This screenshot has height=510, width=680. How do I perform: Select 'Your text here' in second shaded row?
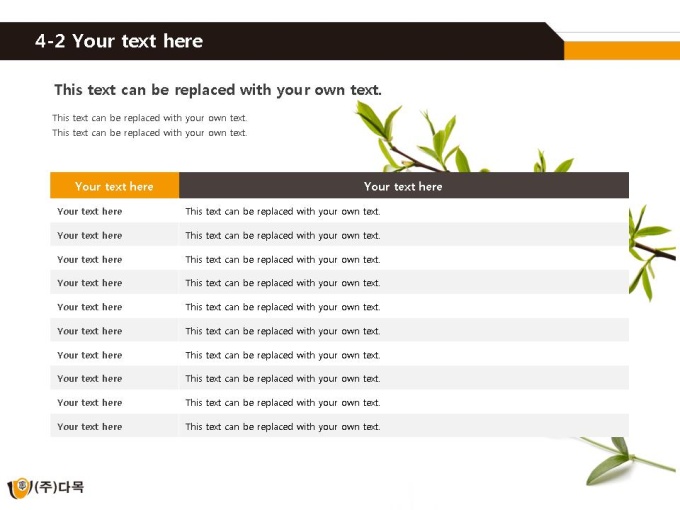click(x=90, y=283)
